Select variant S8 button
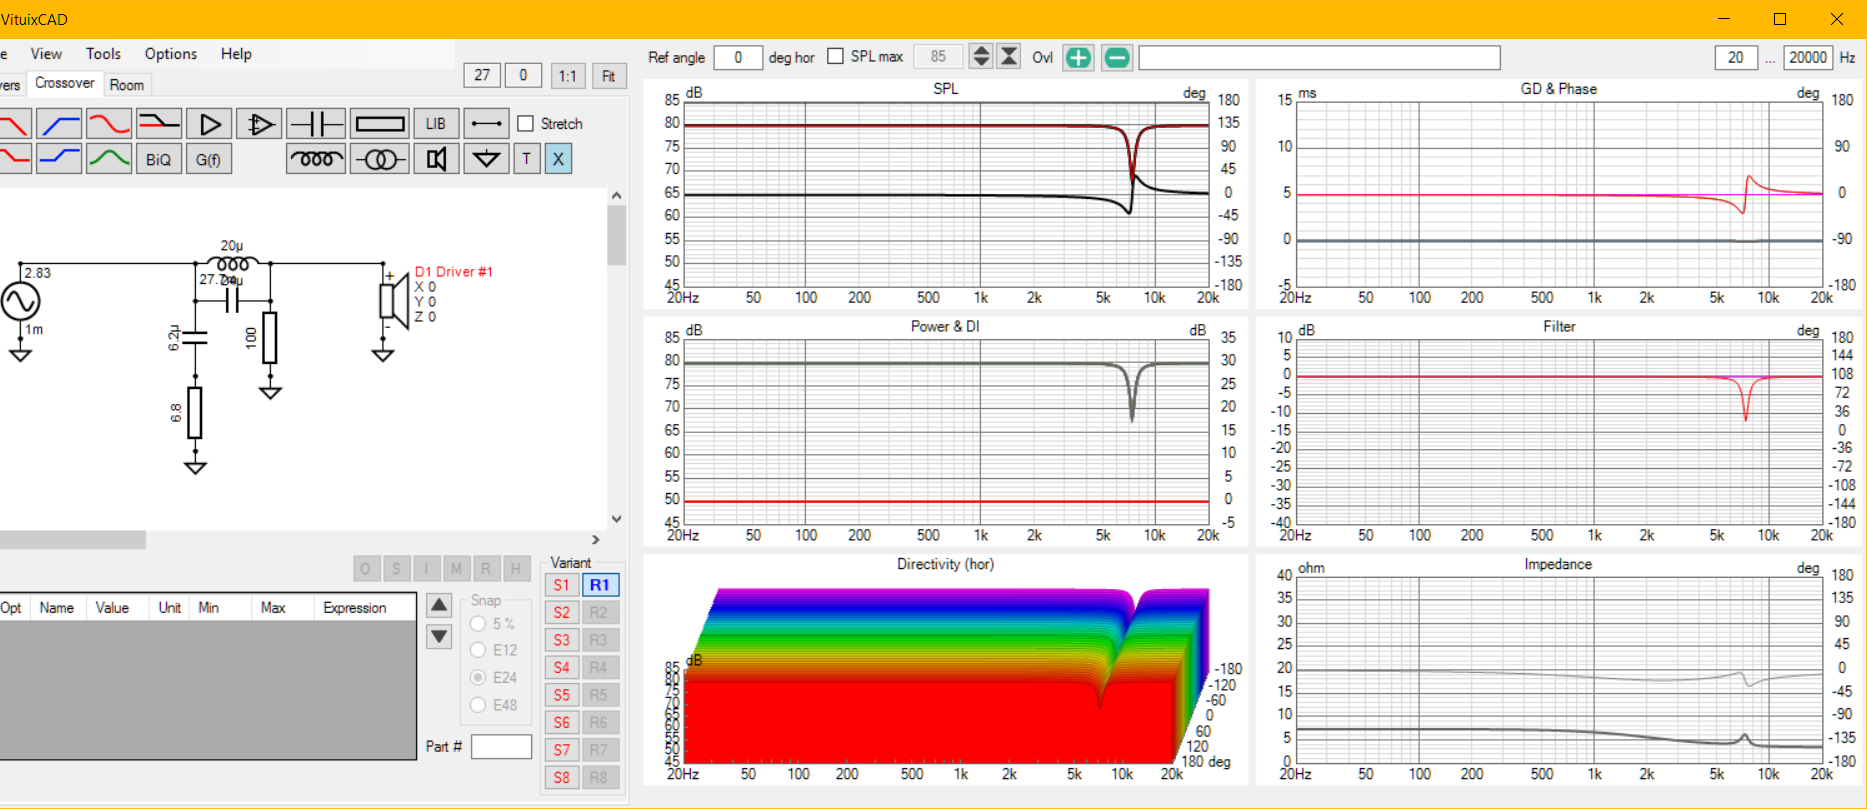The width and height of the screenshot is (1867, 809). coord(562,777)
